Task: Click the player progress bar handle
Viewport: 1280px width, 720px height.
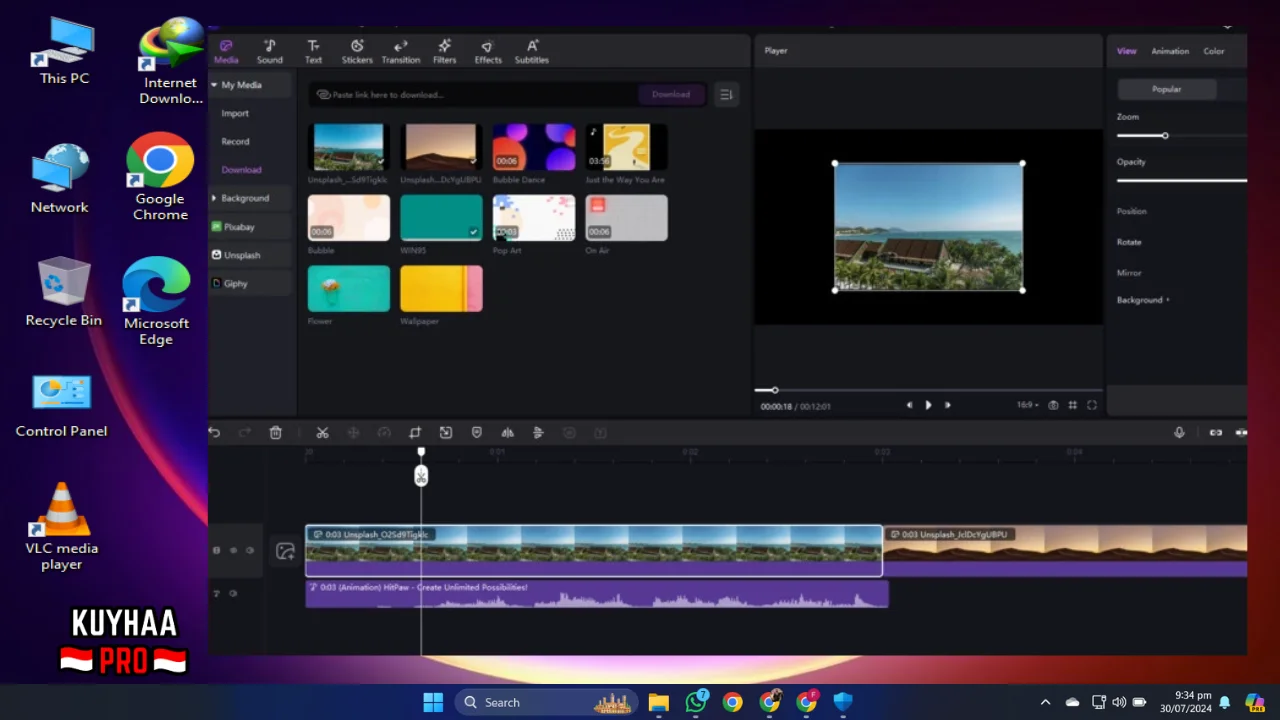Action: click(x=774, y=390)
